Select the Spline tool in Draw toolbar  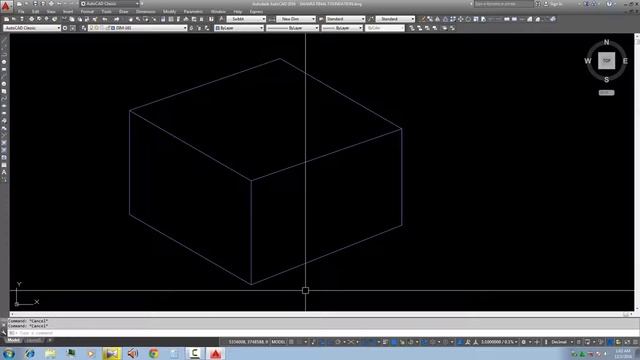point(4,99)
